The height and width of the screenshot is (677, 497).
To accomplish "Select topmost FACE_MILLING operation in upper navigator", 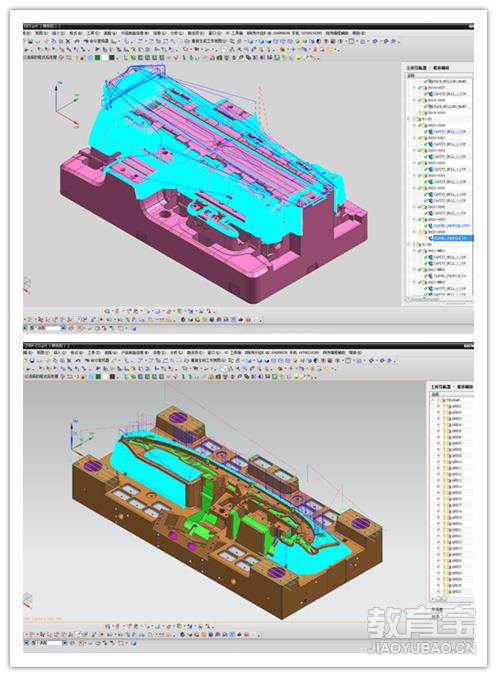I will click(446, 81).
